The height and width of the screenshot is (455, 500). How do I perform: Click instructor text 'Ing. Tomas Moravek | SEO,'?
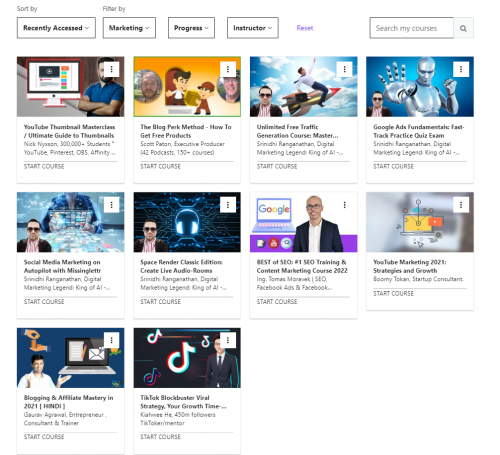(x=292, y=279)
